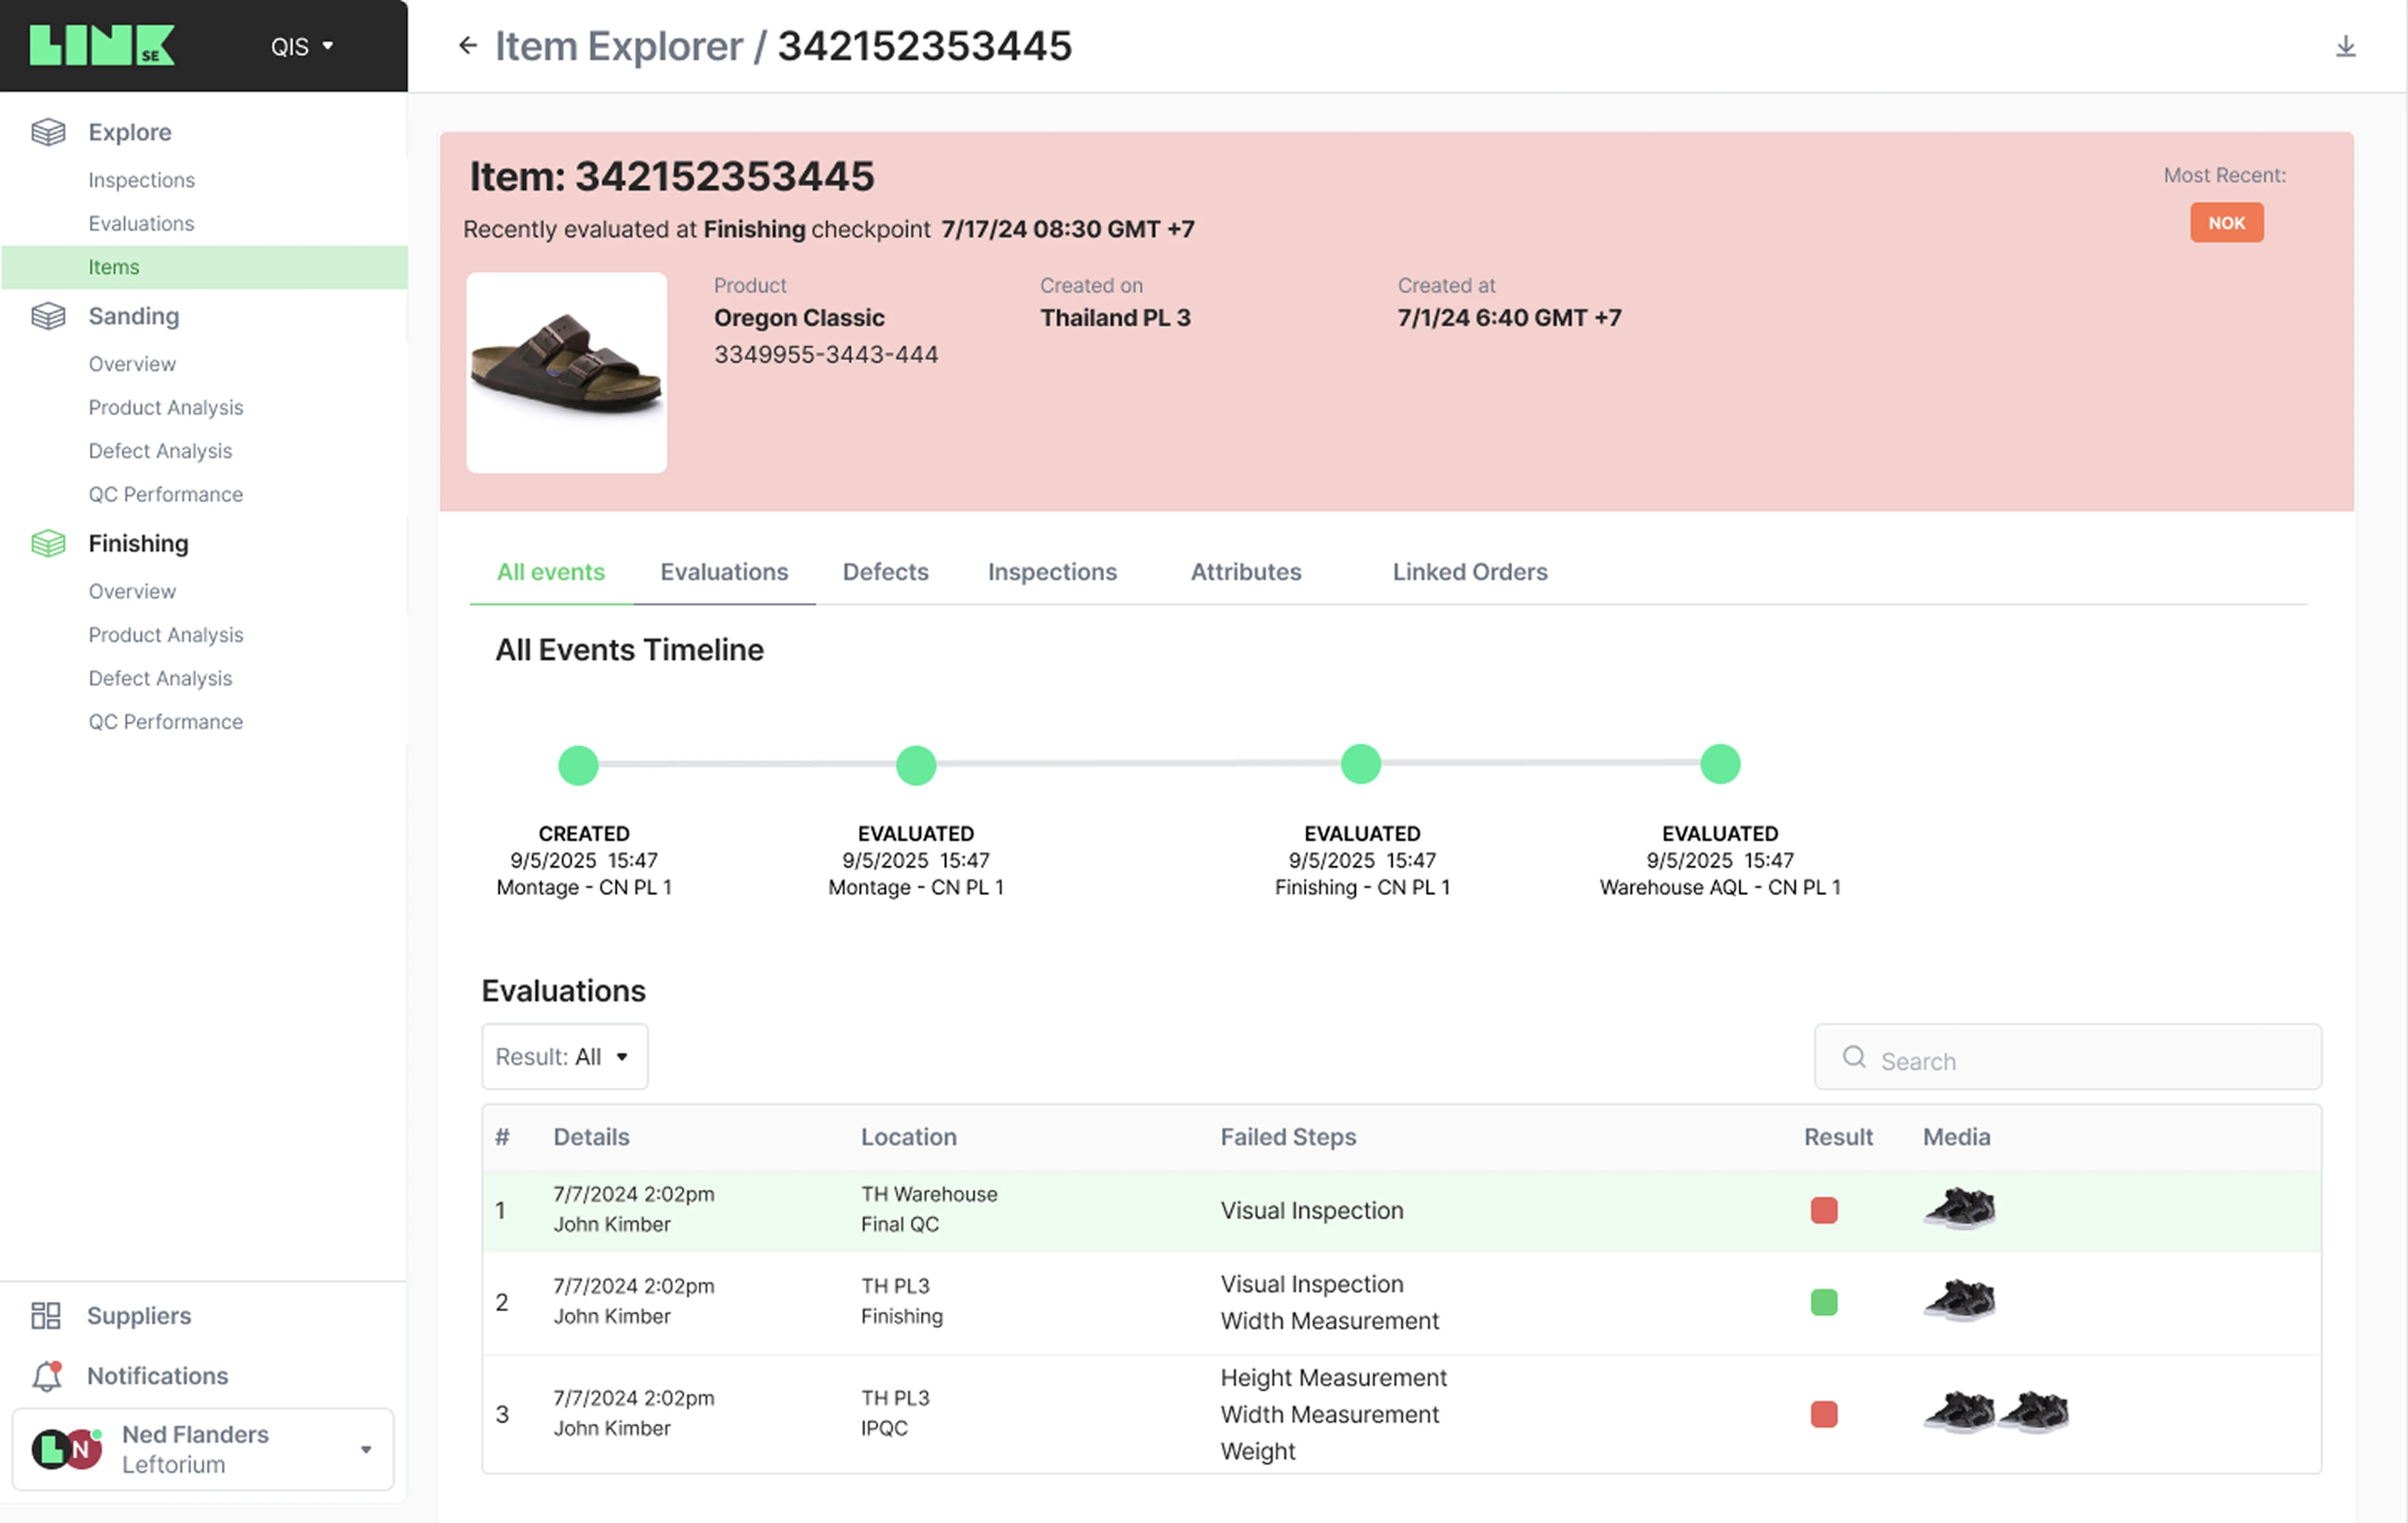Select the Warehouse AQL timeline marker
The width and height of the screenshot is (2408, 1523).
tap(1720, 764)
